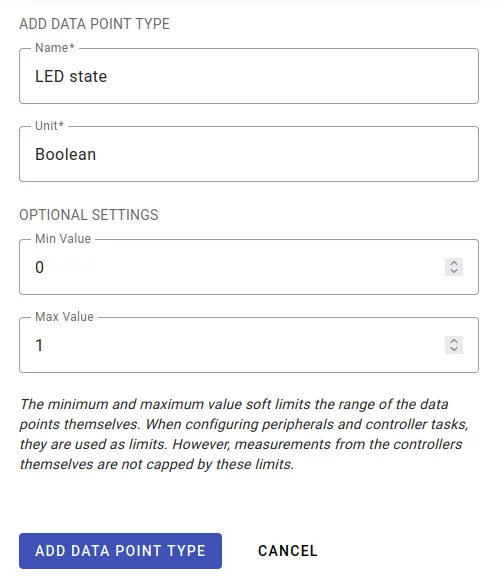Click the help line starting 'they are used'
Image resolution: width=497 pixels, height=587 pixels.
pyautogui.click(x=241, y=444)
